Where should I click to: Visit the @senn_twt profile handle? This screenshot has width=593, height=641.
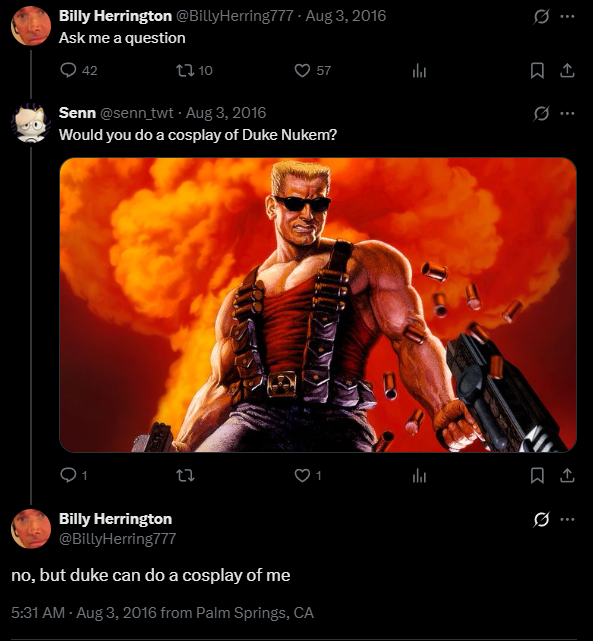pos(137,113)
